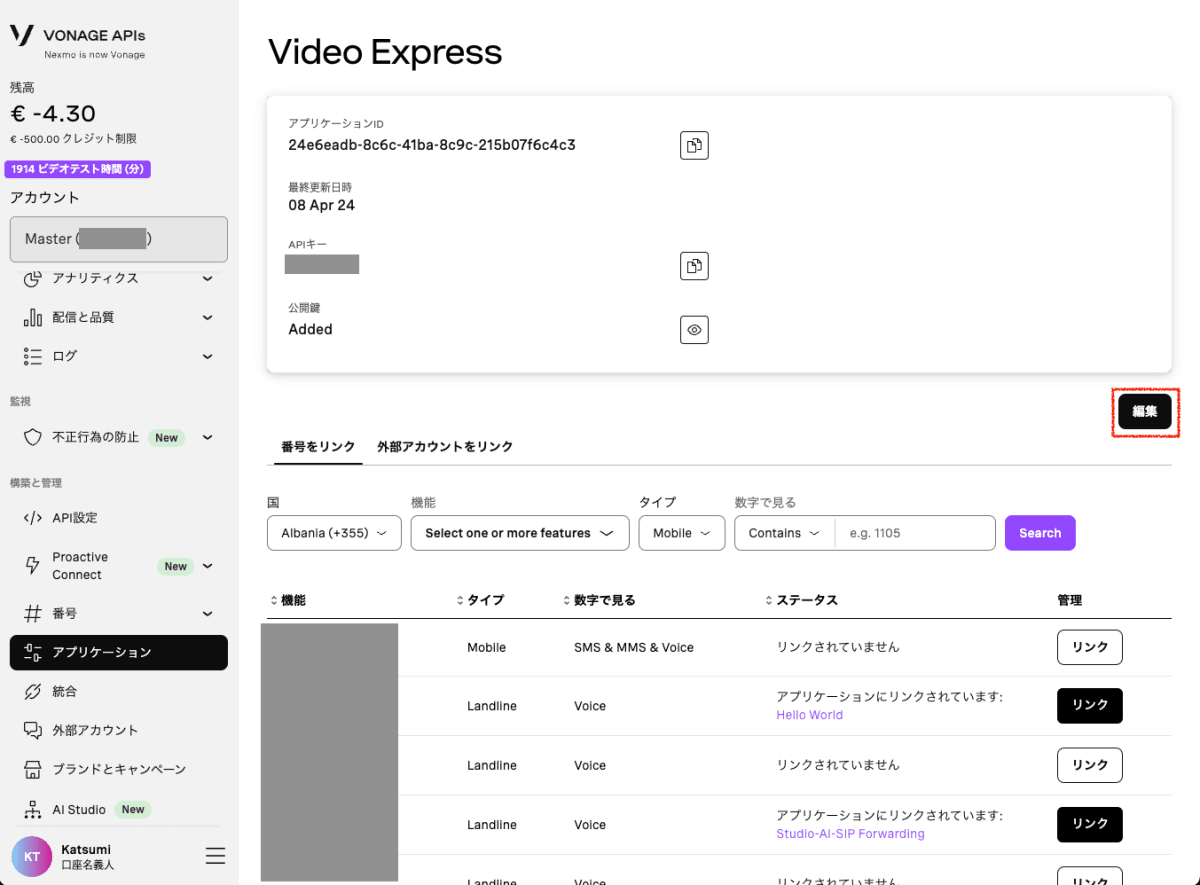Screen dimensions: 1200x885
Task: Sort by the 数字で見る column header
Action: click(x=599, y=600)
